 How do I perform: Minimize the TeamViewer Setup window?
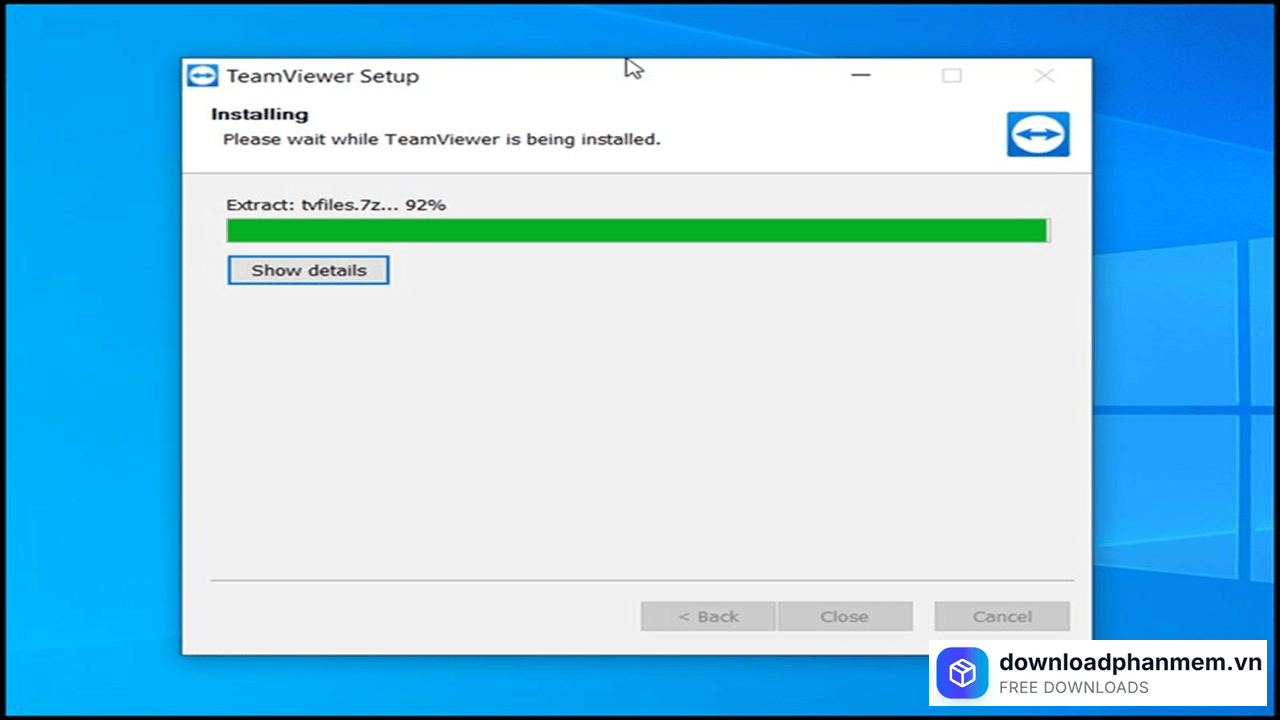click(861, 76)
